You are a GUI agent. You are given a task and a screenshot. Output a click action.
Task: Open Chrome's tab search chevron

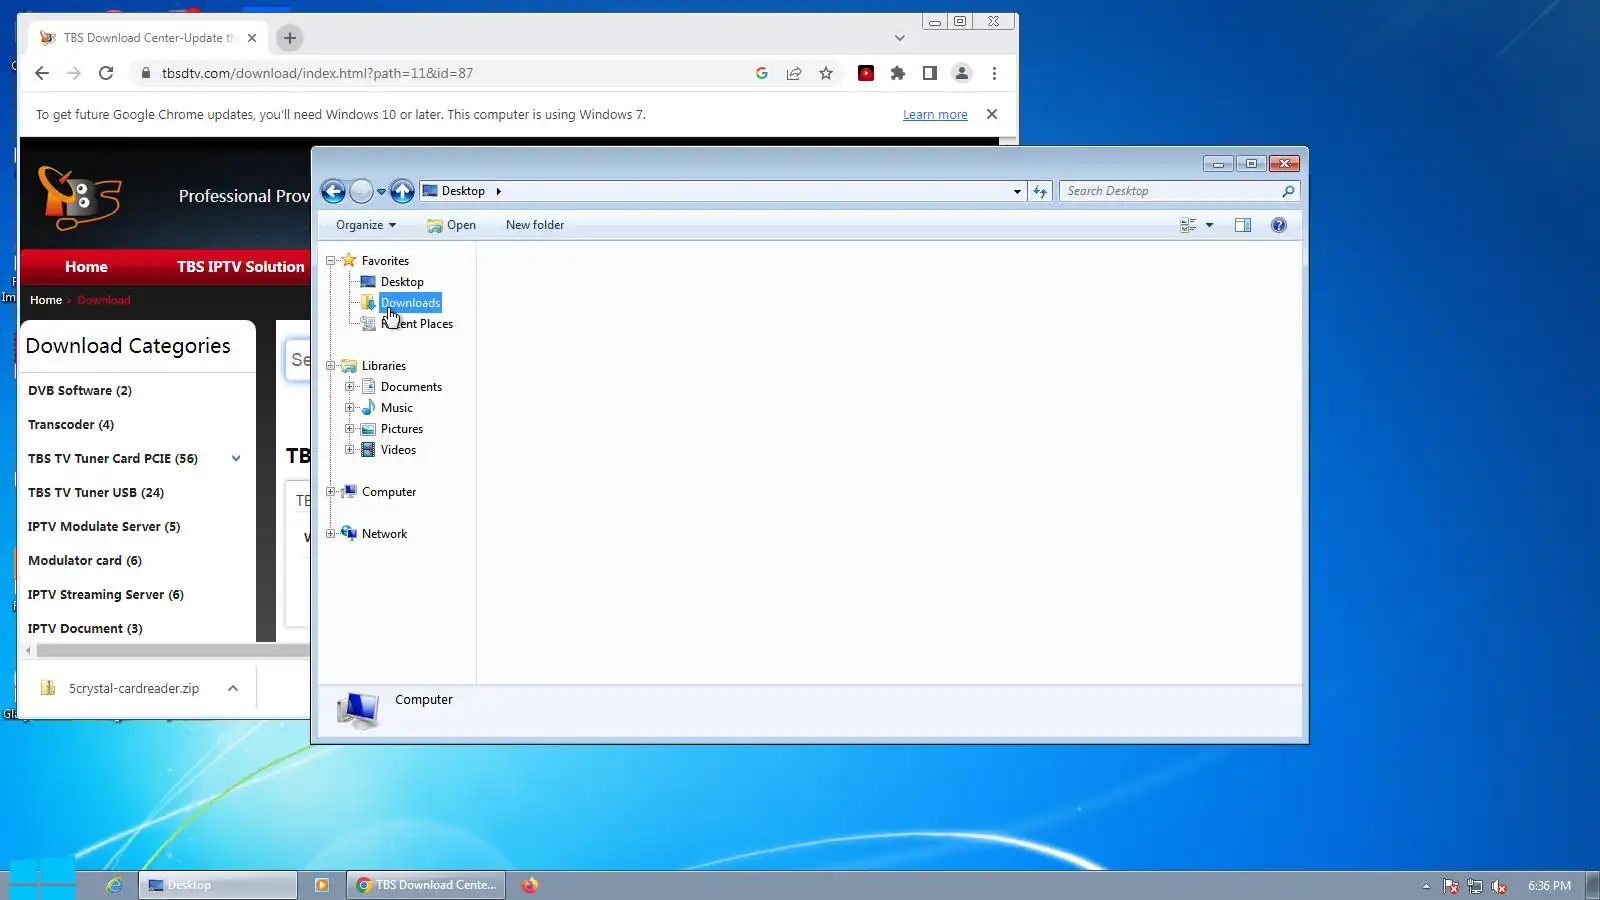(x=900, y=38)
